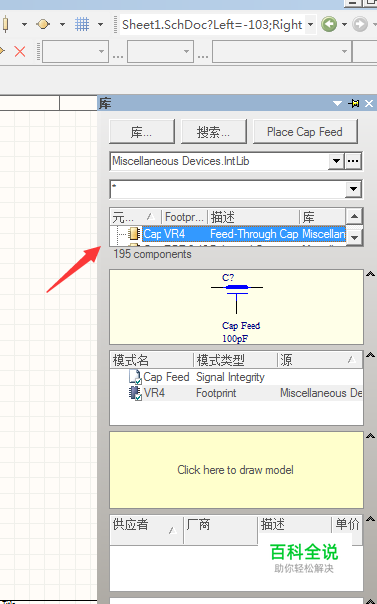Click the 模式类型 column header
The width and height of the screenshot is (377, 604).
[x=235, y=360]
